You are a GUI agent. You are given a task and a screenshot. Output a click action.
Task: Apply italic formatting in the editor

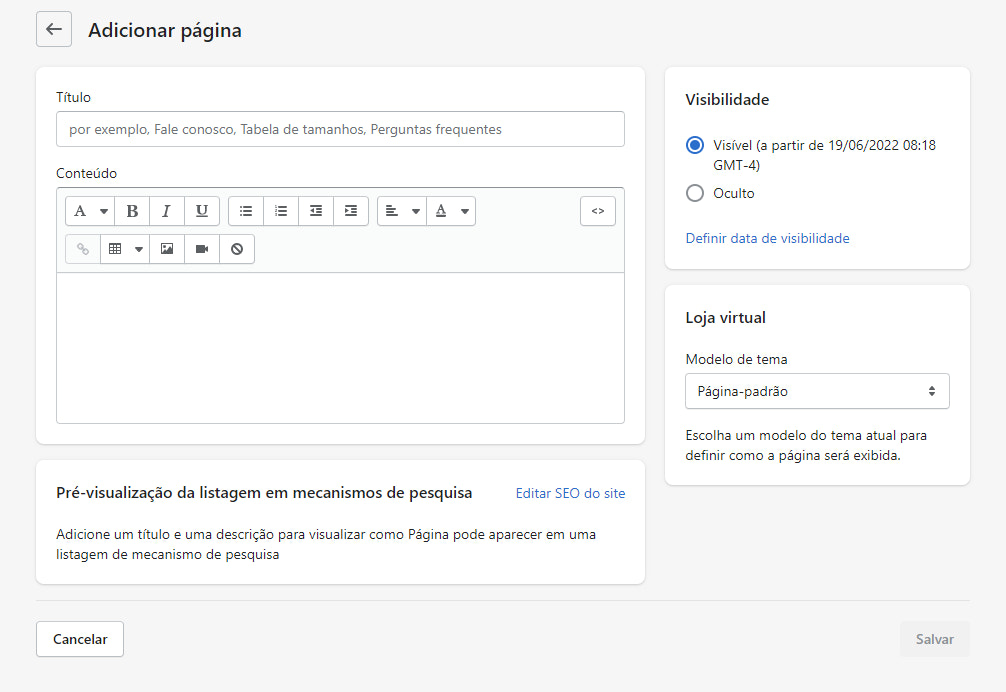point(167,211)
